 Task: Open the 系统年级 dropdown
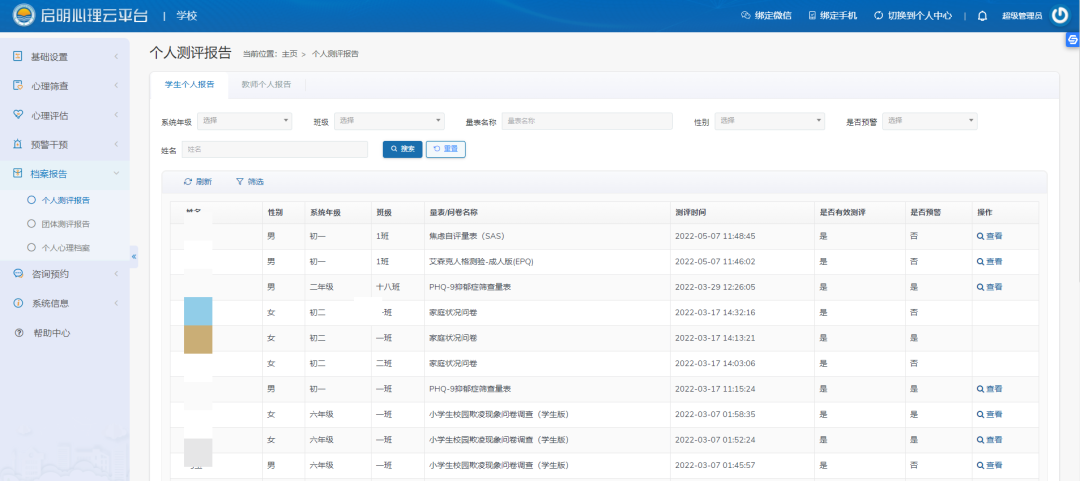[x=245, y=121]
